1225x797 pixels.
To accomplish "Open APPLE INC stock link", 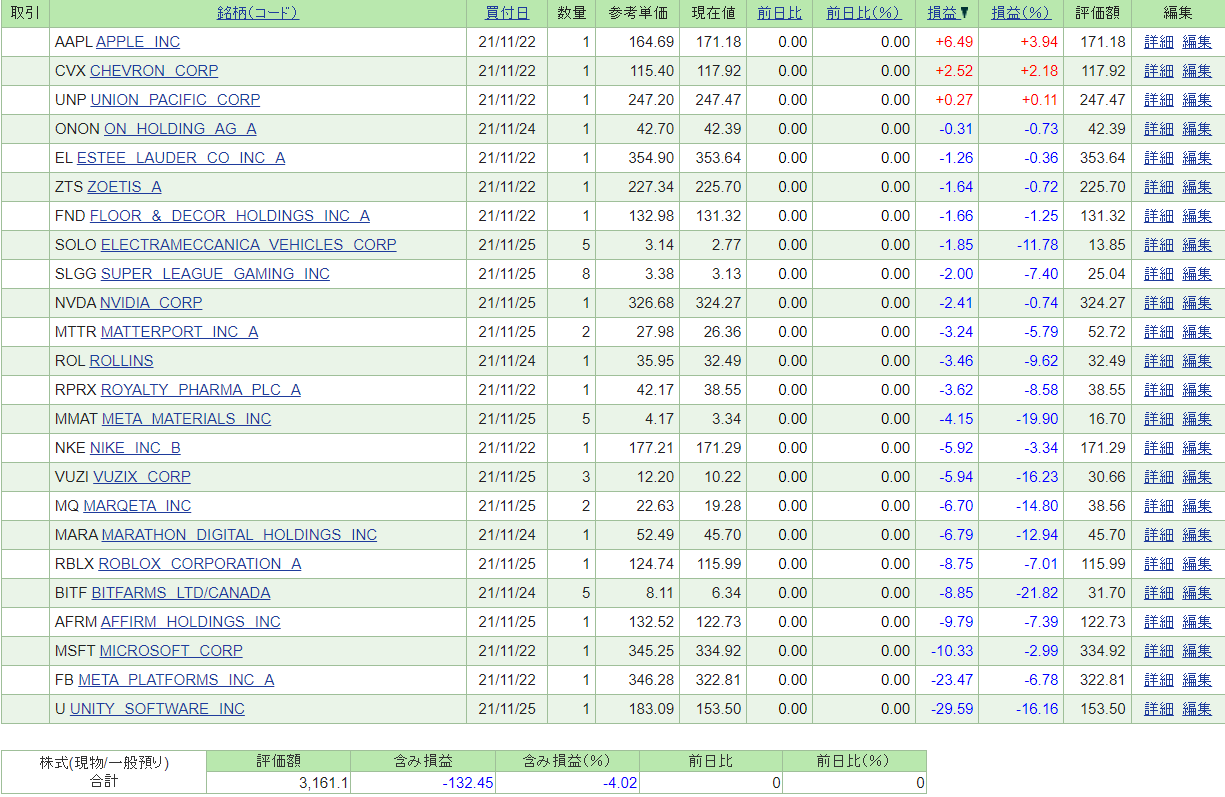I will 138,42.
